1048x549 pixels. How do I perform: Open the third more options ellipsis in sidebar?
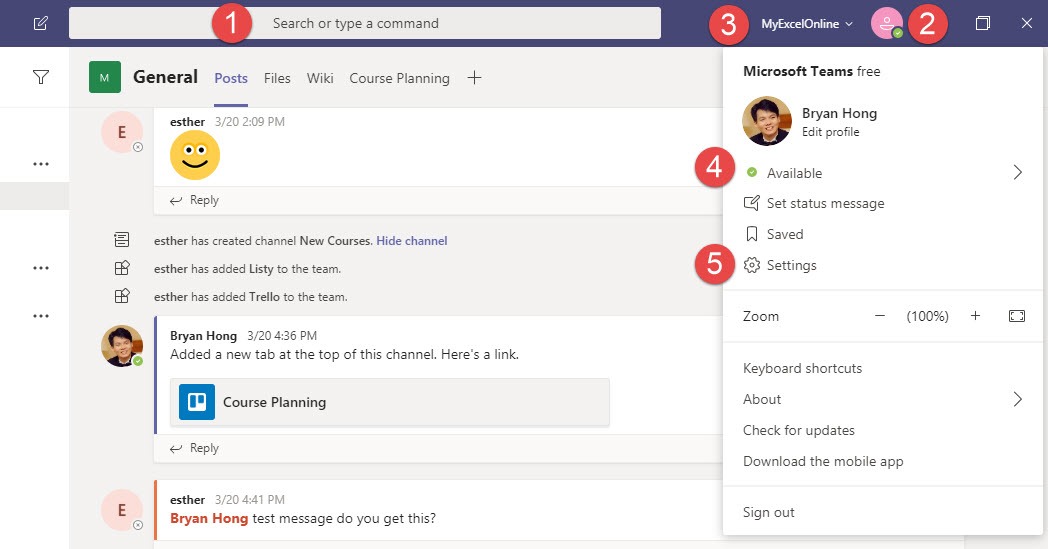click(41, 316)
